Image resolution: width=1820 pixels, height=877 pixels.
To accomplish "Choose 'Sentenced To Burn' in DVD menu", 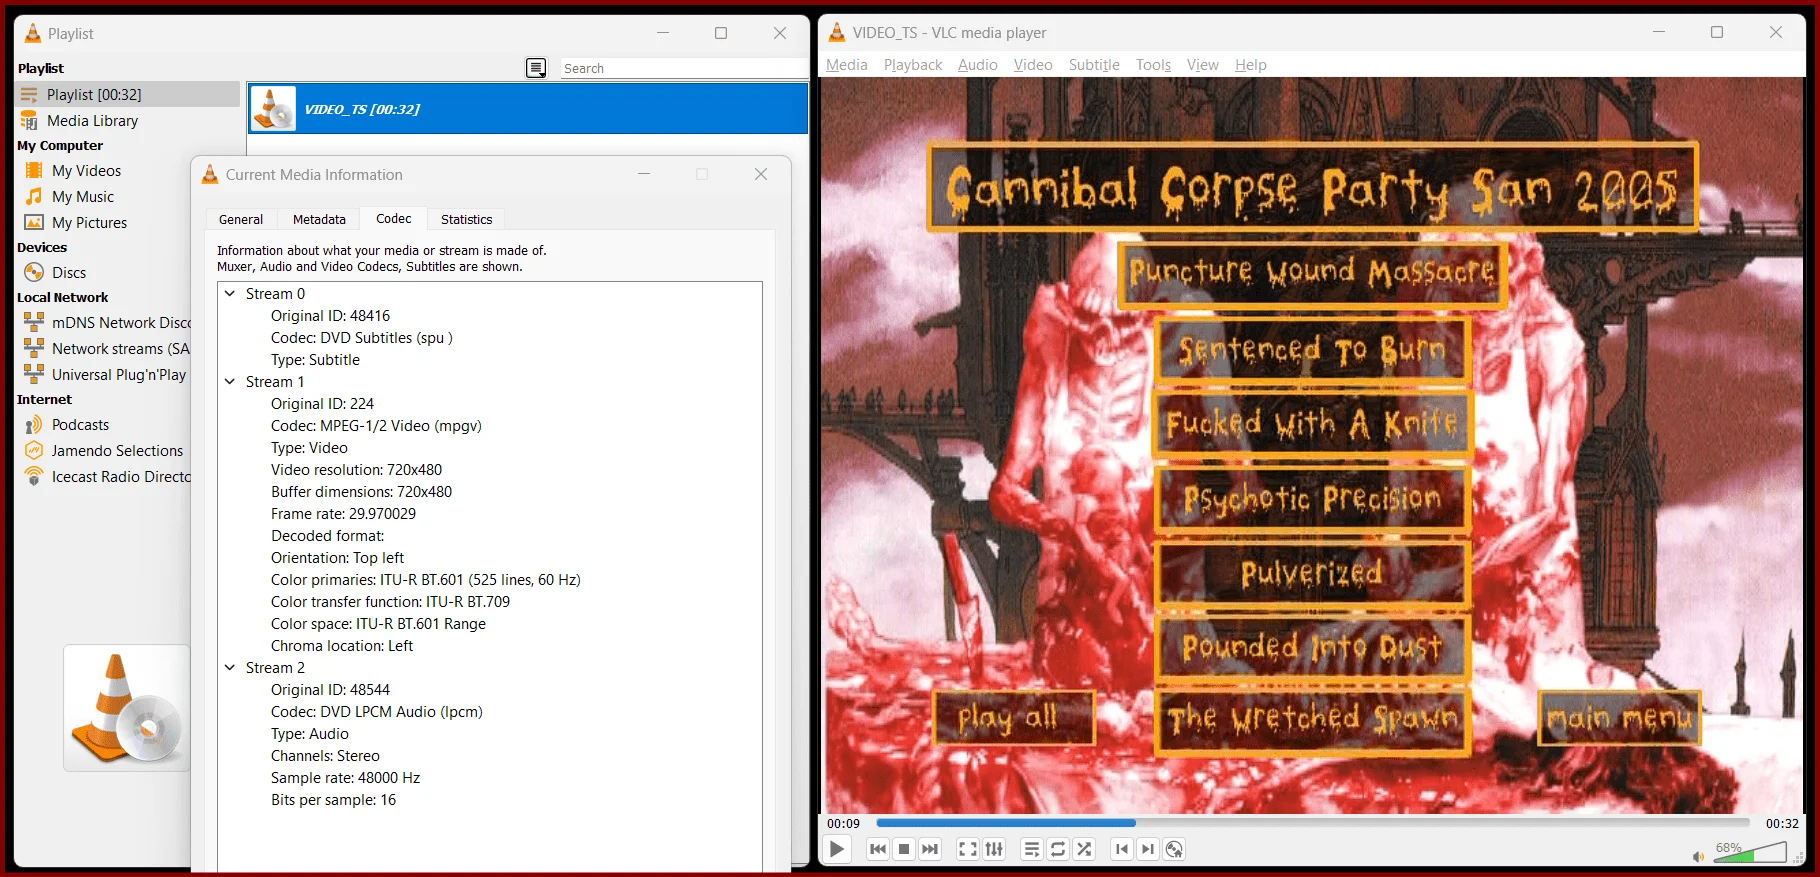I will pyautogui.click(x=1312, y=349).
